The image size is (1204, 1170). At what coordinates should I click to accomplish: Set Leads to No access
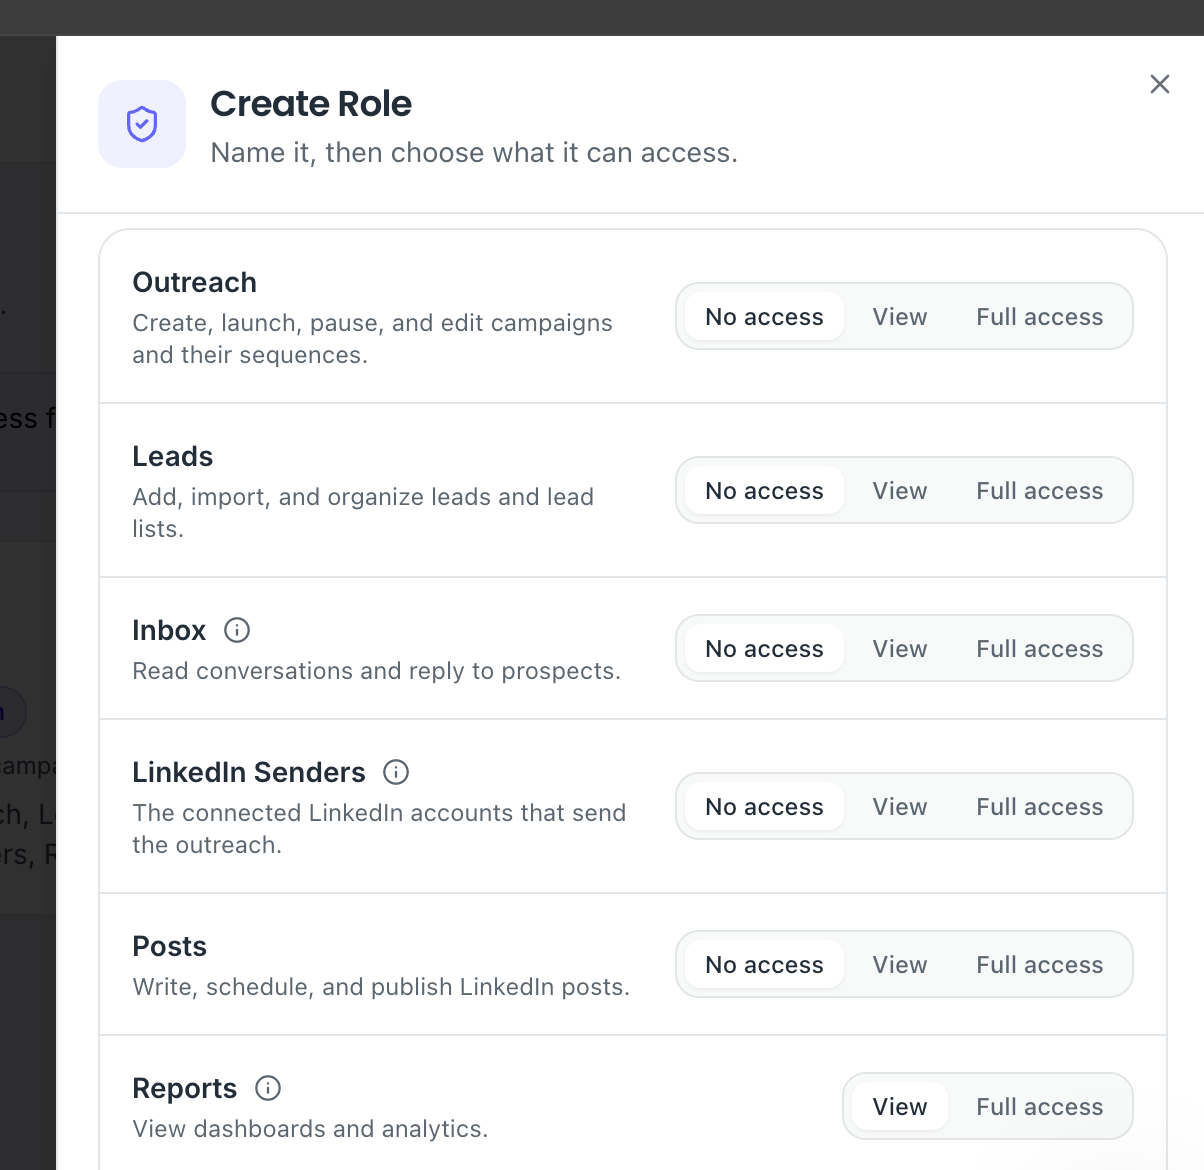(764, 491)
